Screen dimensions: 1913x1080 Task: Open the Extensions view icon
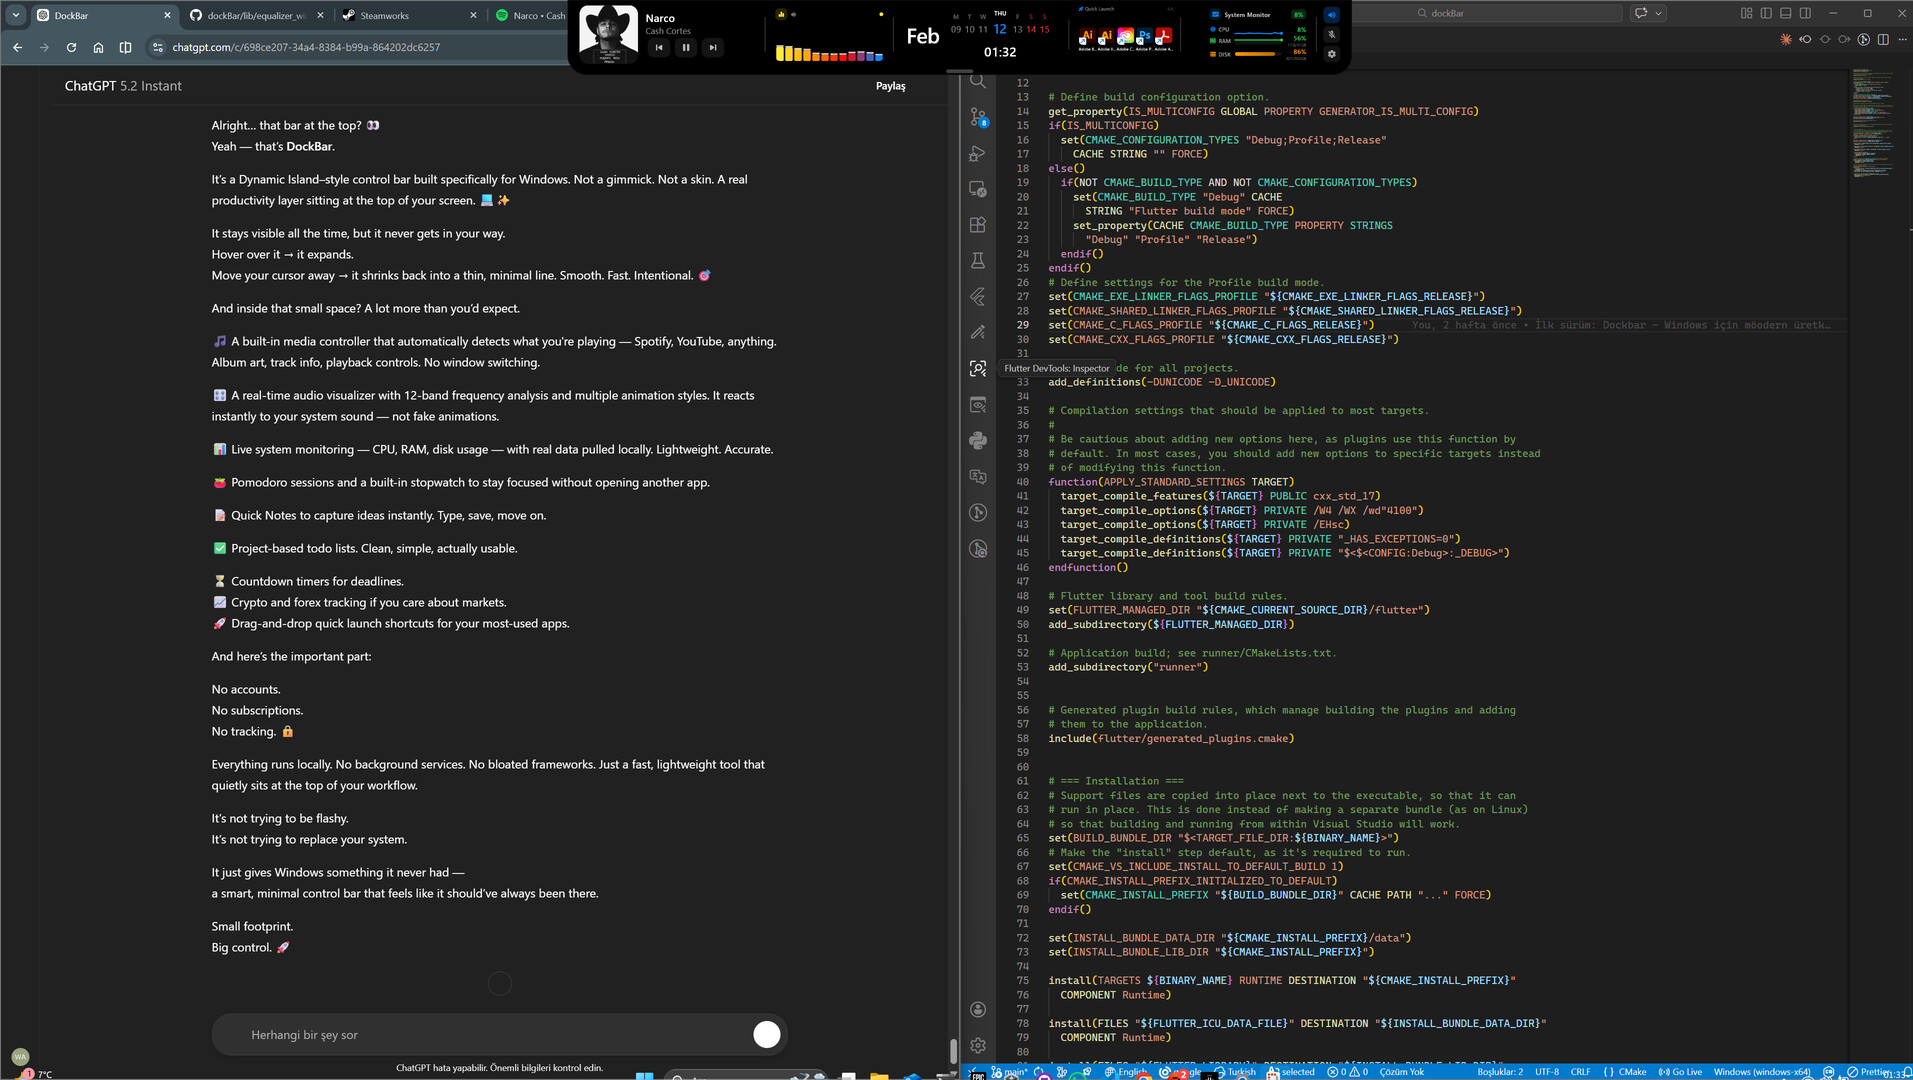click(x=978, y=225)
